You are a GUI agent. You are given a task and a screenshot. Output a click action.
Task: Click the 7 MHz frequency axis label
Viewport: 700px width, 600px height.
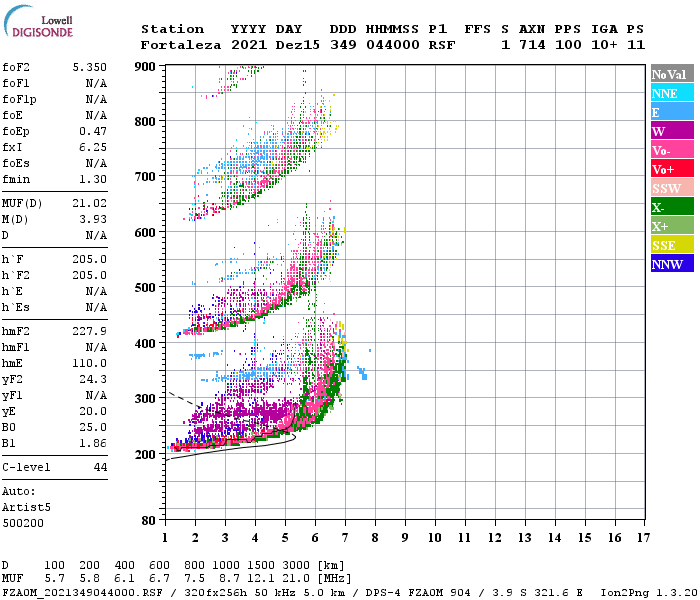[x=345, y=538]
